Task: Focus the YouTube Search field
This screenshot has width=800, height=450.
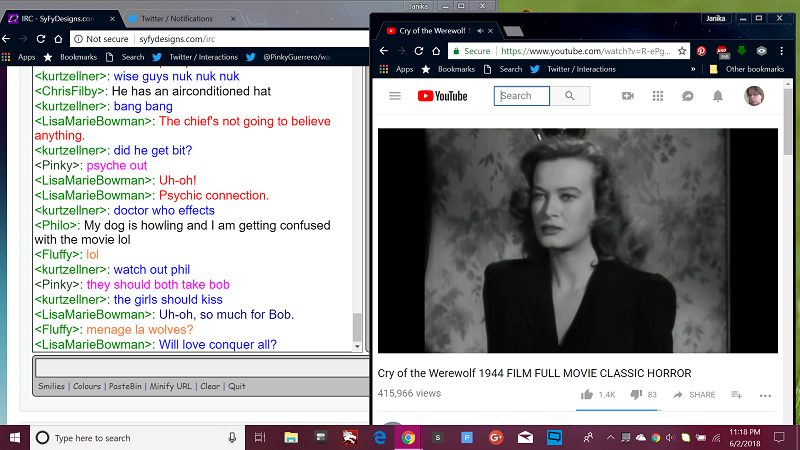Action: click(522, 96)
